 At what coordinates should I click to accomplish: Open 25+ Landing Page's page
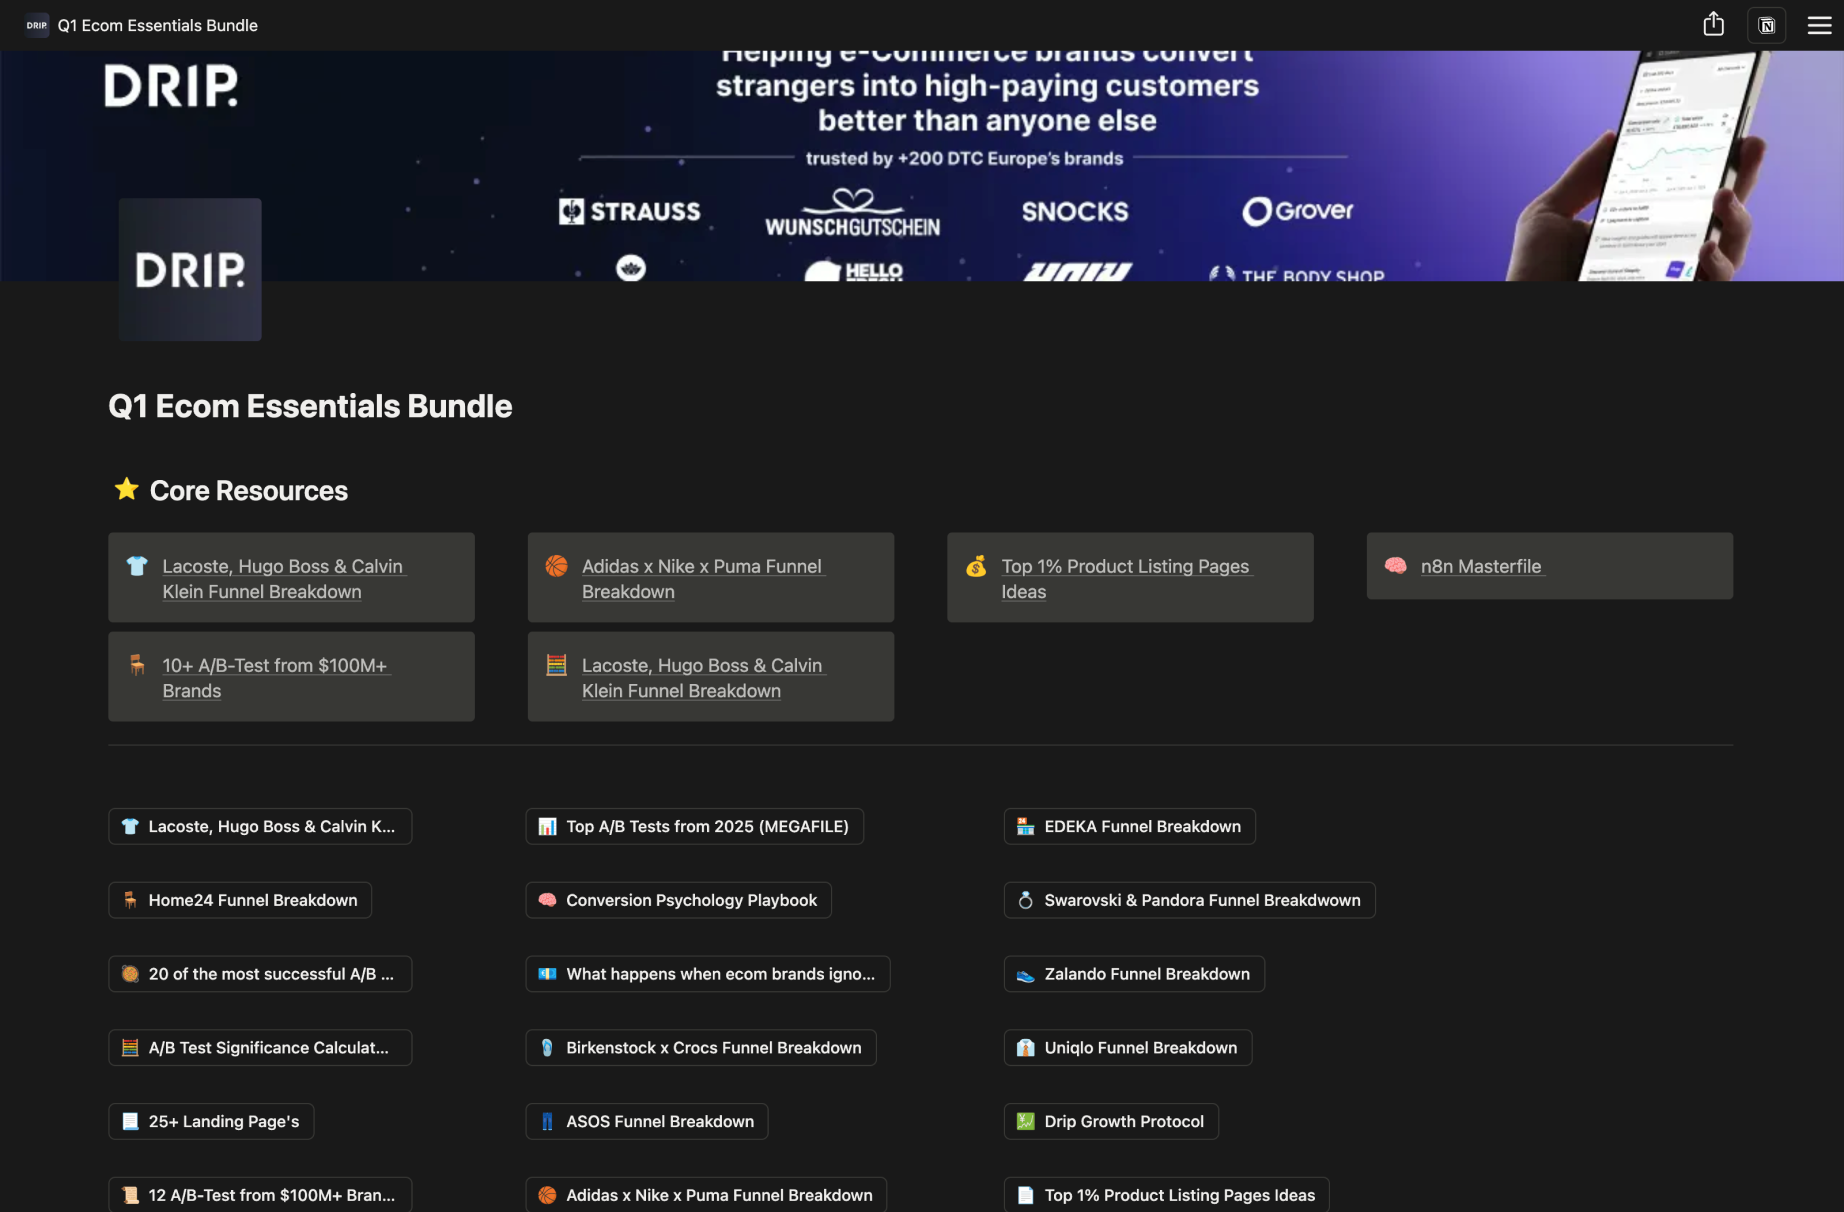(x=223, y=1122)
